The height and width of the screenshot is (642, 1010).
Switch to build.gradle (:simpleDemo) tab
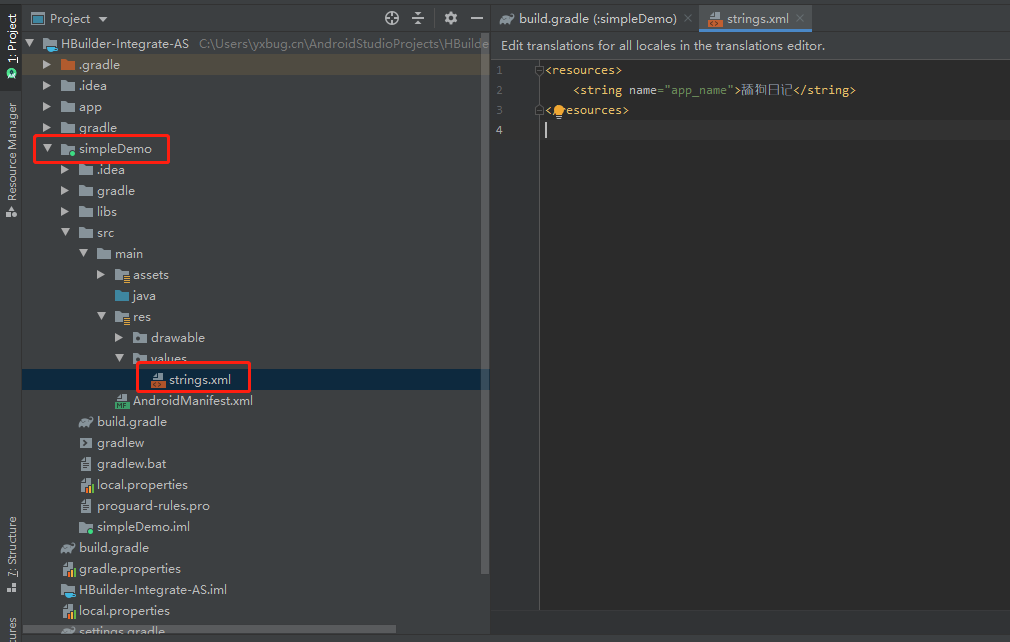tap(596, 19)
